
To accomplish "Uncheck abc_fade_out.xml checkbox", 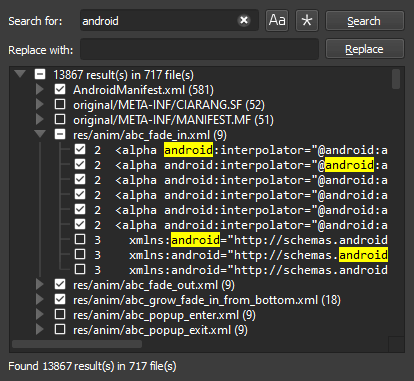I will (x=60, y=284).
